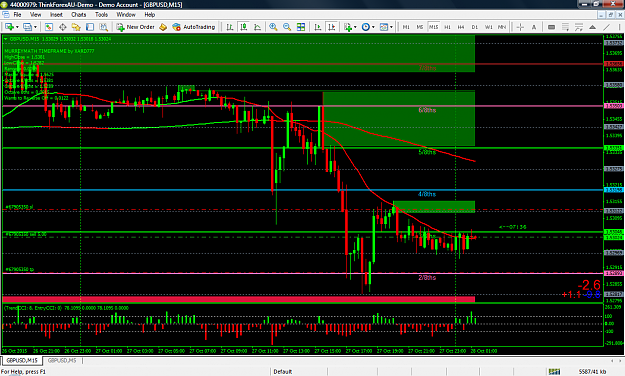Viewport: 625px width, 376px height.
Task: Toggle the Chart Shift icon
Action: click(x=331, y=27)
